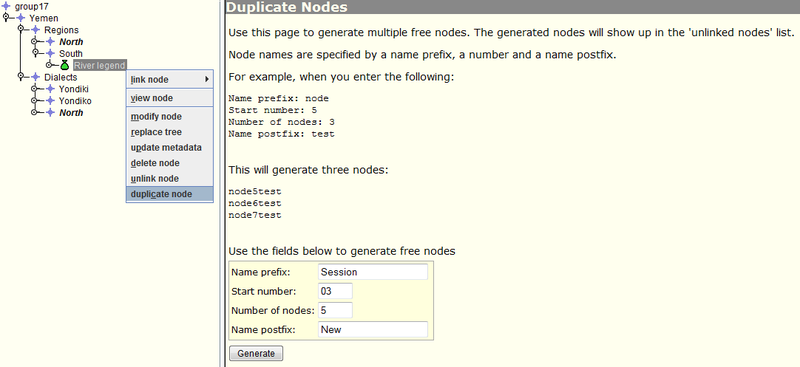Select unlink node menu entry
Screen dimensions: 800x367
[x=169, y=179]
